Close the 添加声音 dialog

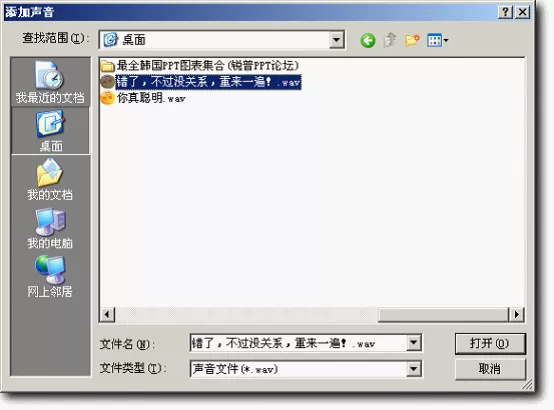click(x=523, y=12)
